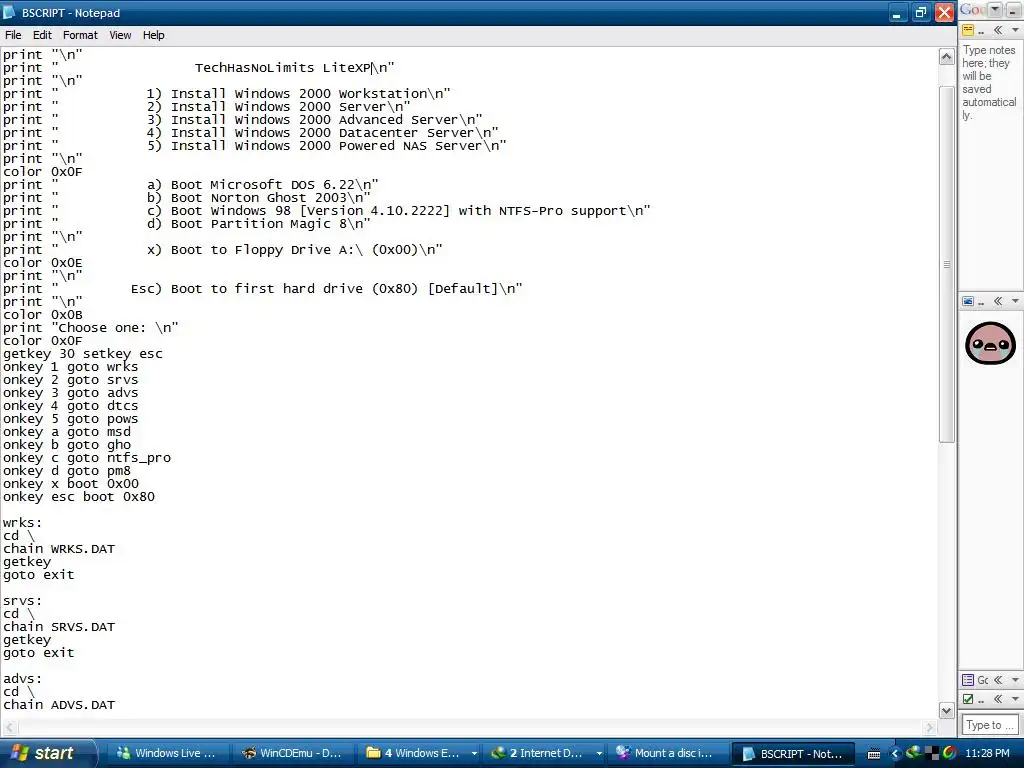Click the 'getkey 30 setkey esc' line
Viewport: 1024px width, 768px height.
click(x=83, y=354)
